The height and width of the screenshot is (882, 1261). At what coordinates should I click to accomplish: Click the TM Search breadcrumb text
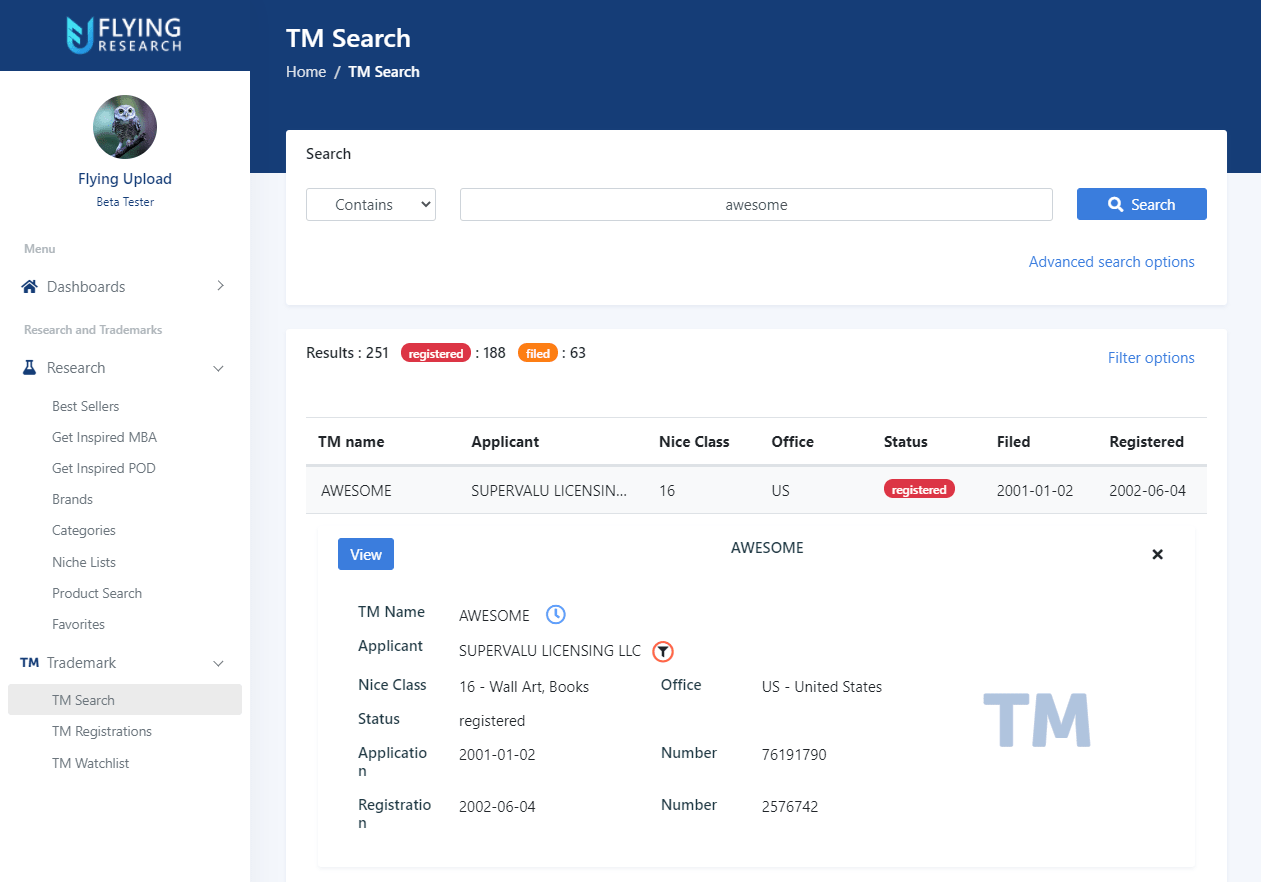pyautogui.click(x=384, y=72)
